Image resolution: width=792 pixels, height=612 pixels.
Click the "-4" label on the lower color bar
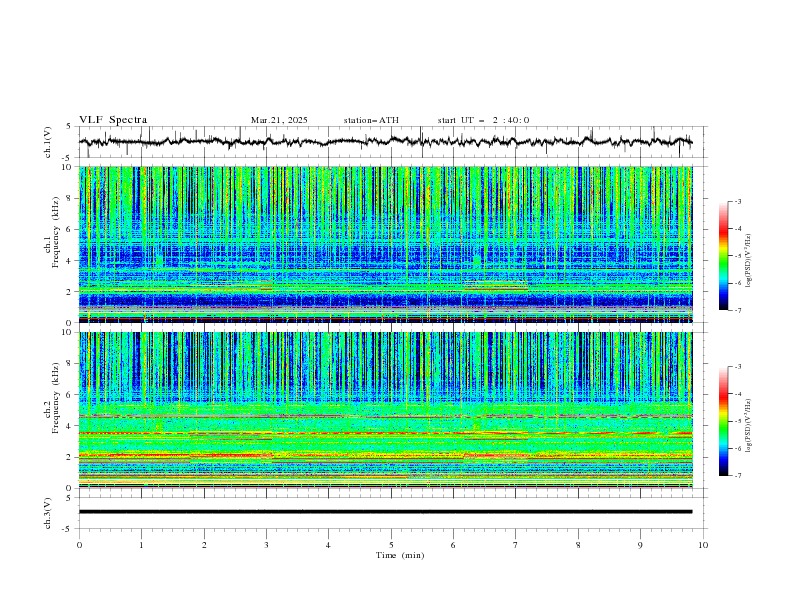[737, 394]
